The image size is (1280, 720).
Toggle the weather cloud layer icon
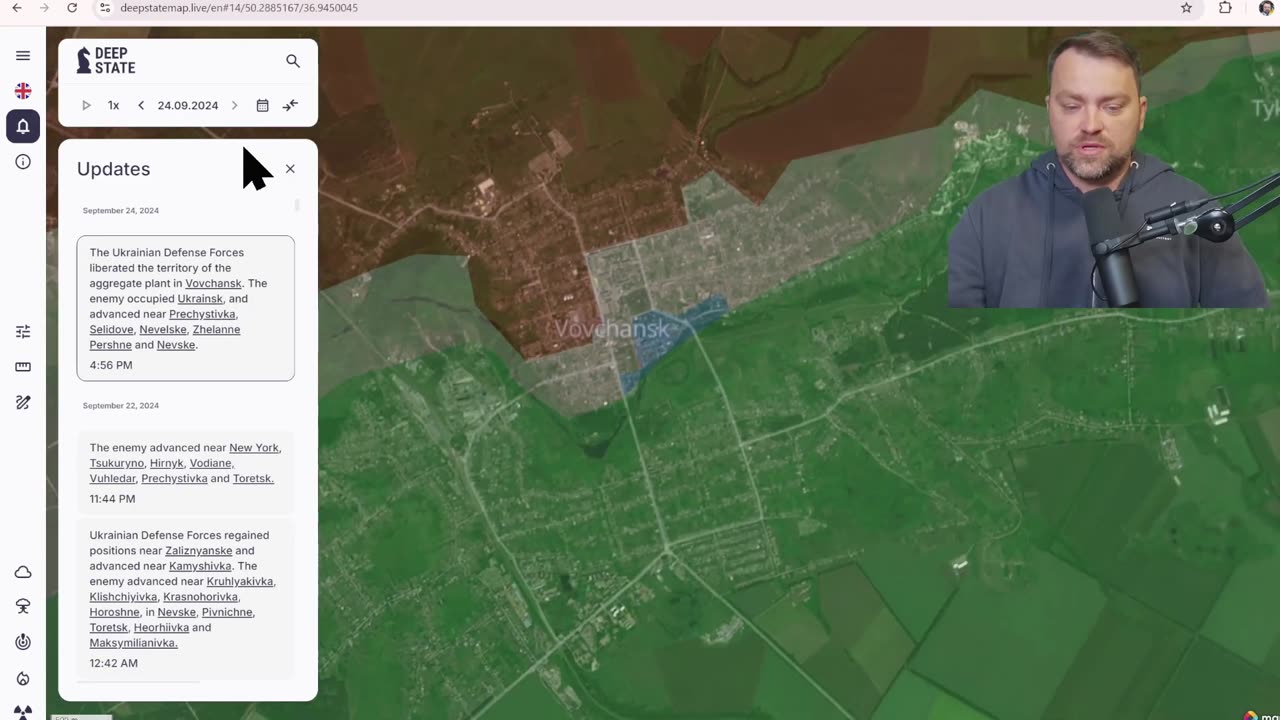click(x=23, y=572)
